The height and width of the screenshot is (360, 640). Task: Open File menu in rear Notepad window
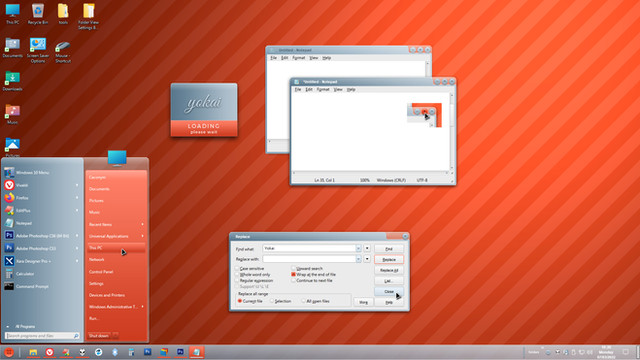point(273,58)
